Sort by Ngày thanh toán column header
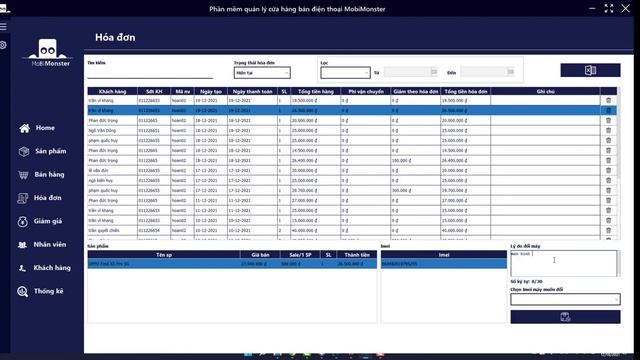 (x=252, y=91)
